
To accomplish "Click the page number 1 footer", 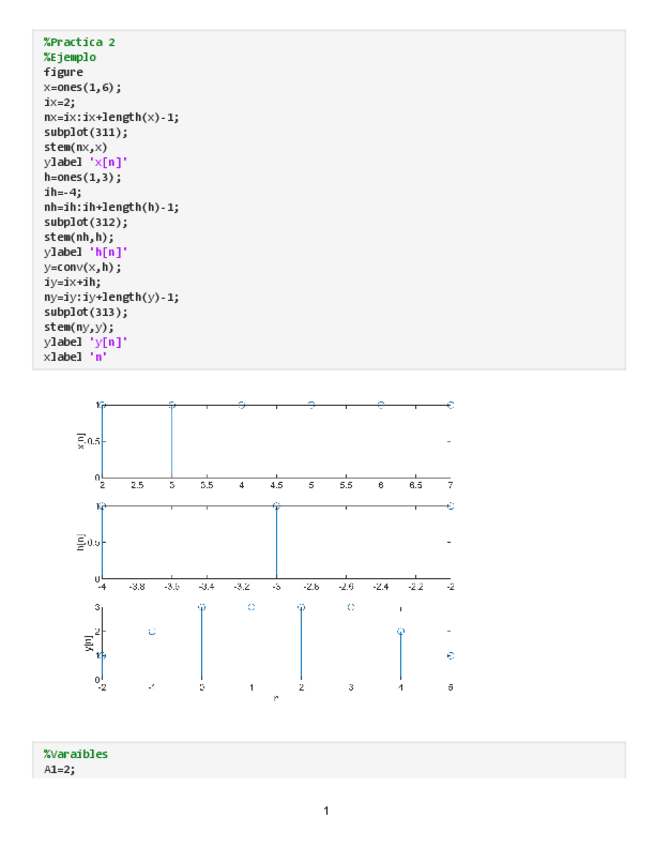I will pos(326,810).
